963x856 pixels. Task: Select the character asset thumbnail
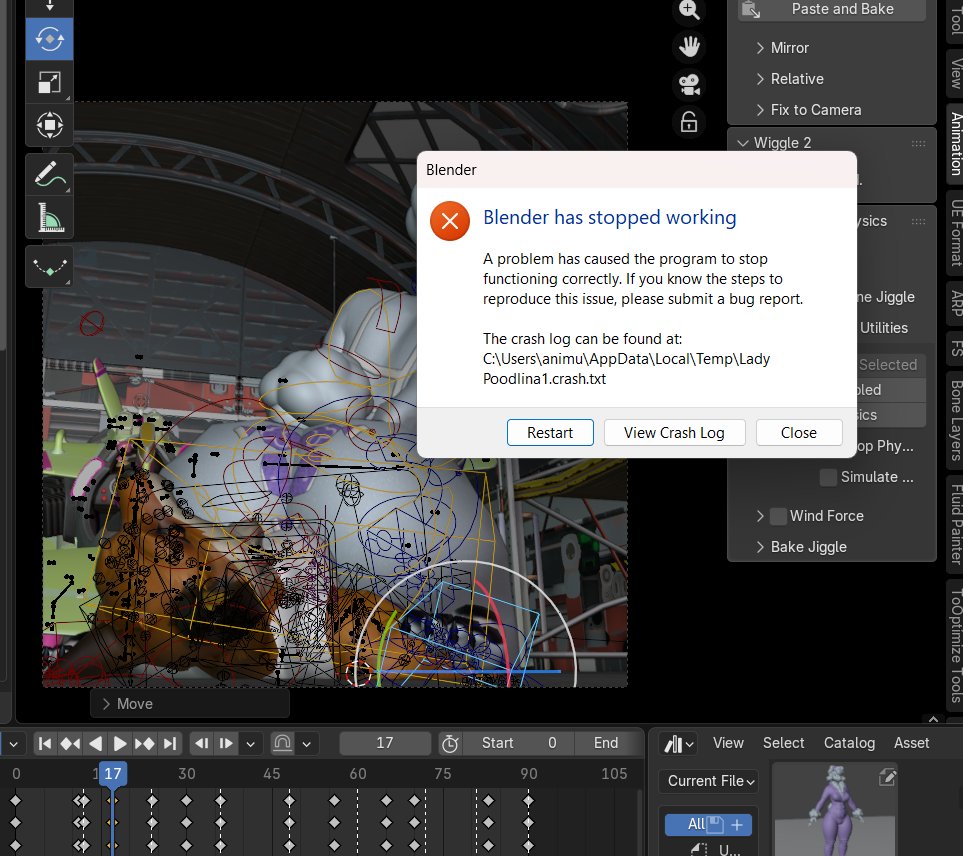tap(835, 811)
